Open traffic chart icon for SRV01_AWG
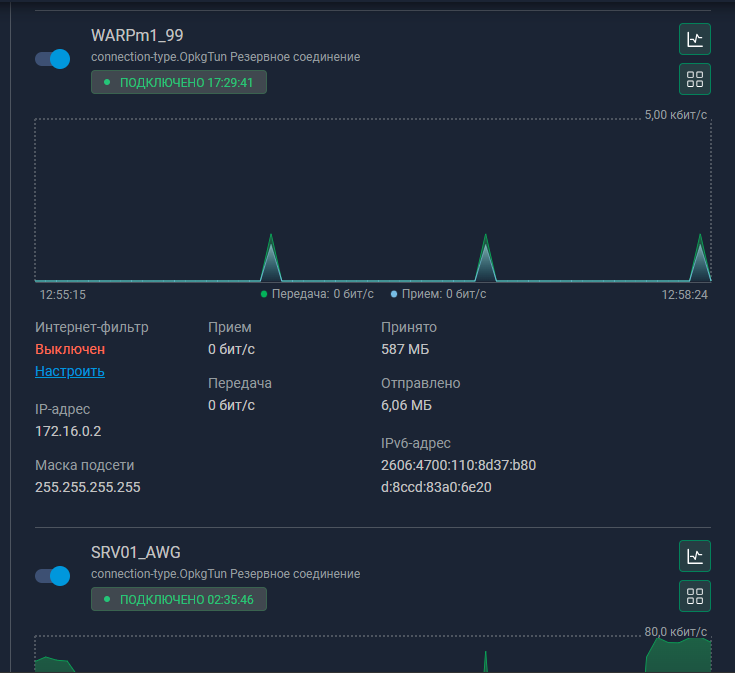The height and width of the screenshot is (673, 735). tap(694, 556)
